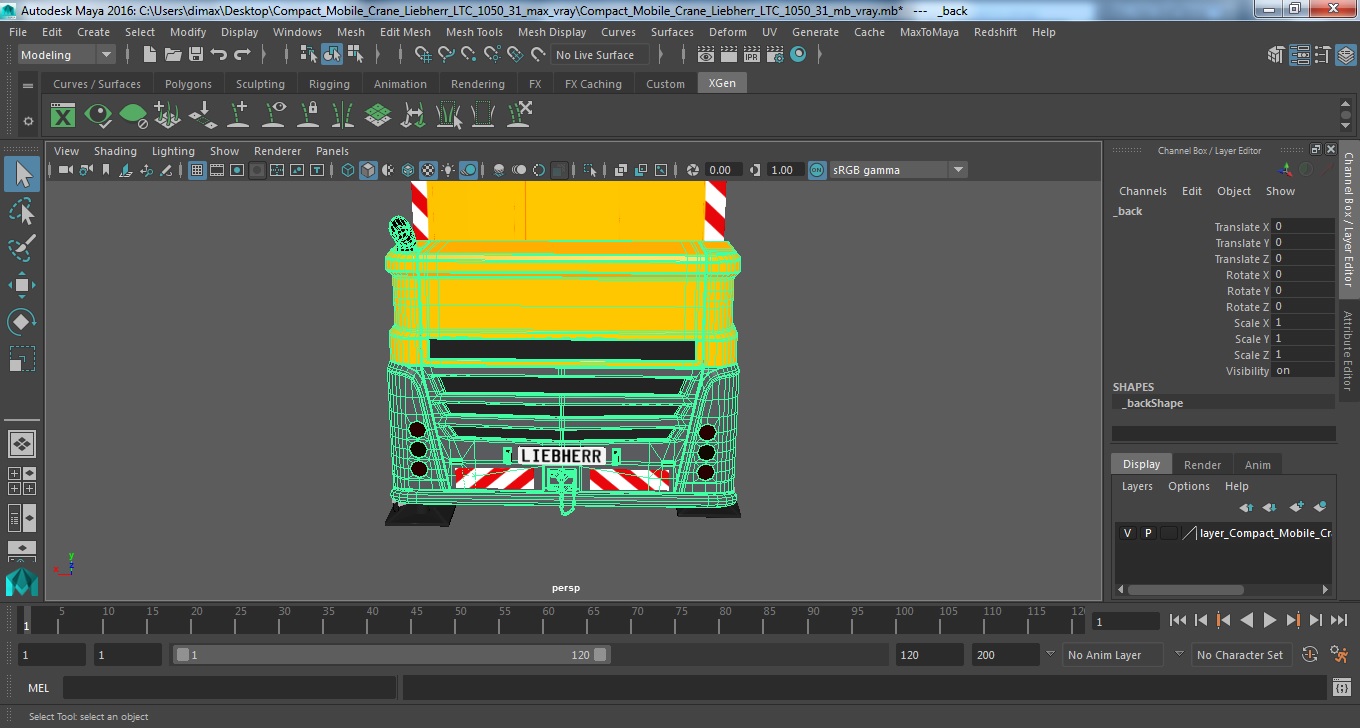The width and height of the screenshot is (1360, 728).
Task: Open animation preferences running man icon
Action: point(1340,655)
